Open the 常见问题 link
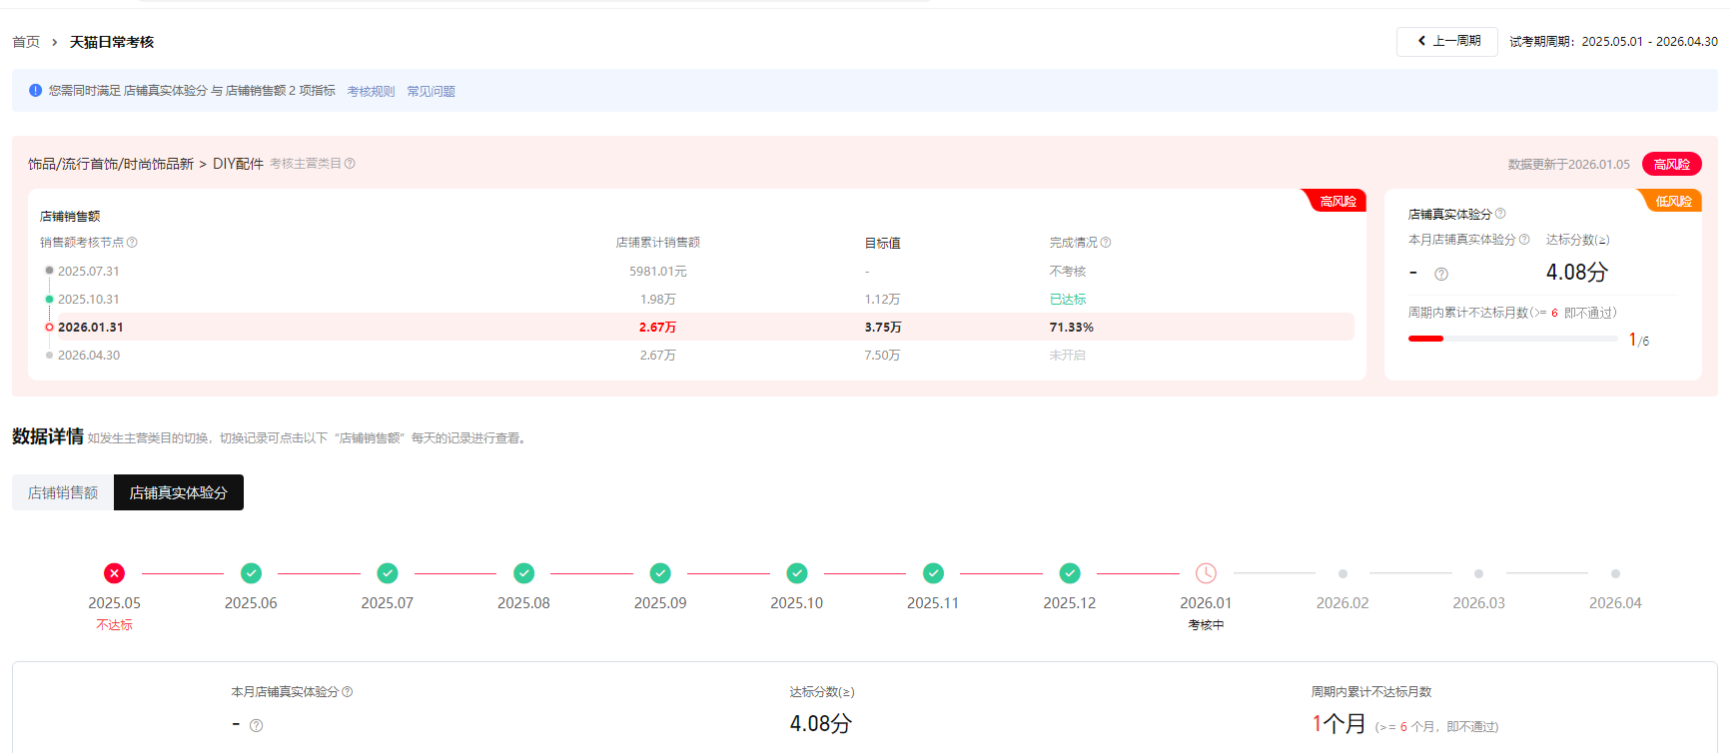The height and width of the screenshot is (753, 1730). (x=430, y=92)
